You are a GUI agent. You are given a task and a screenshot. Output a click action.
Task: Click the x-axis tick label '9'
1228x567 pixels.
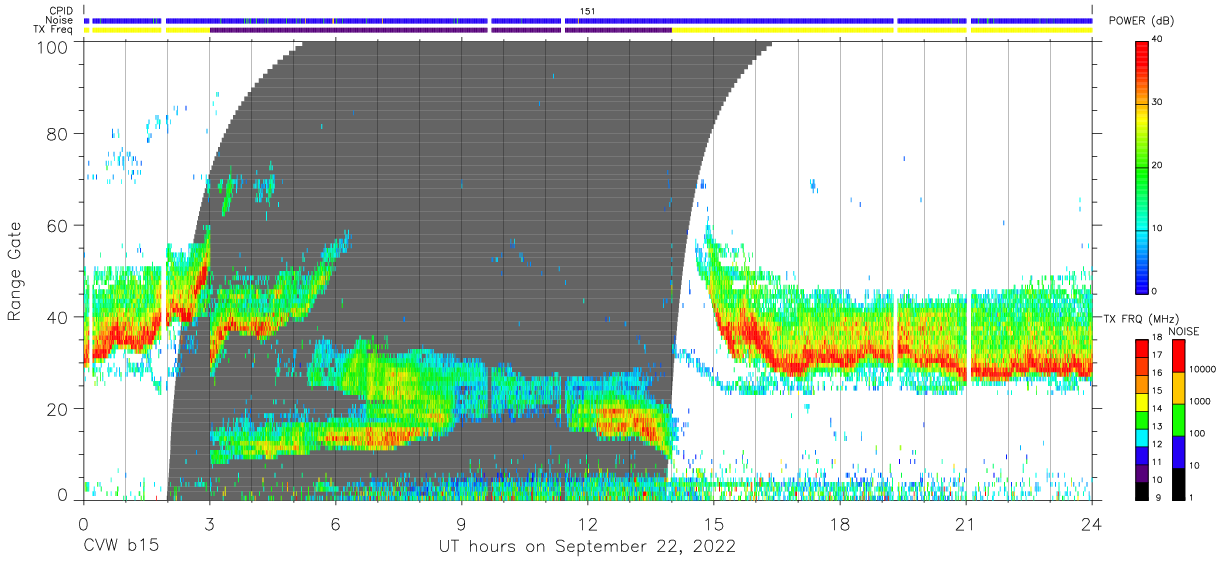[461, 524]
